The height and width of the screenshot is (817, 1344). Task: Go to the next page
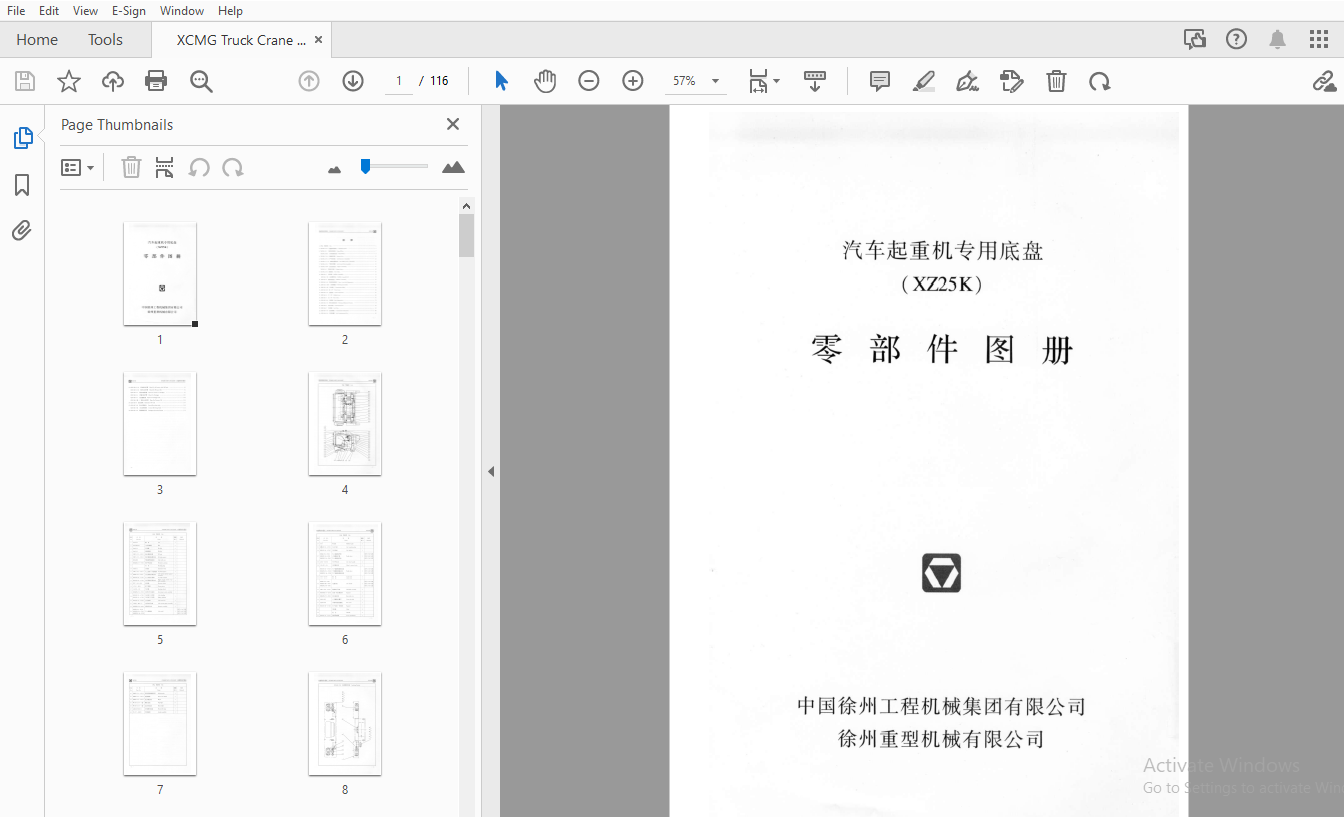coord(353,81)
